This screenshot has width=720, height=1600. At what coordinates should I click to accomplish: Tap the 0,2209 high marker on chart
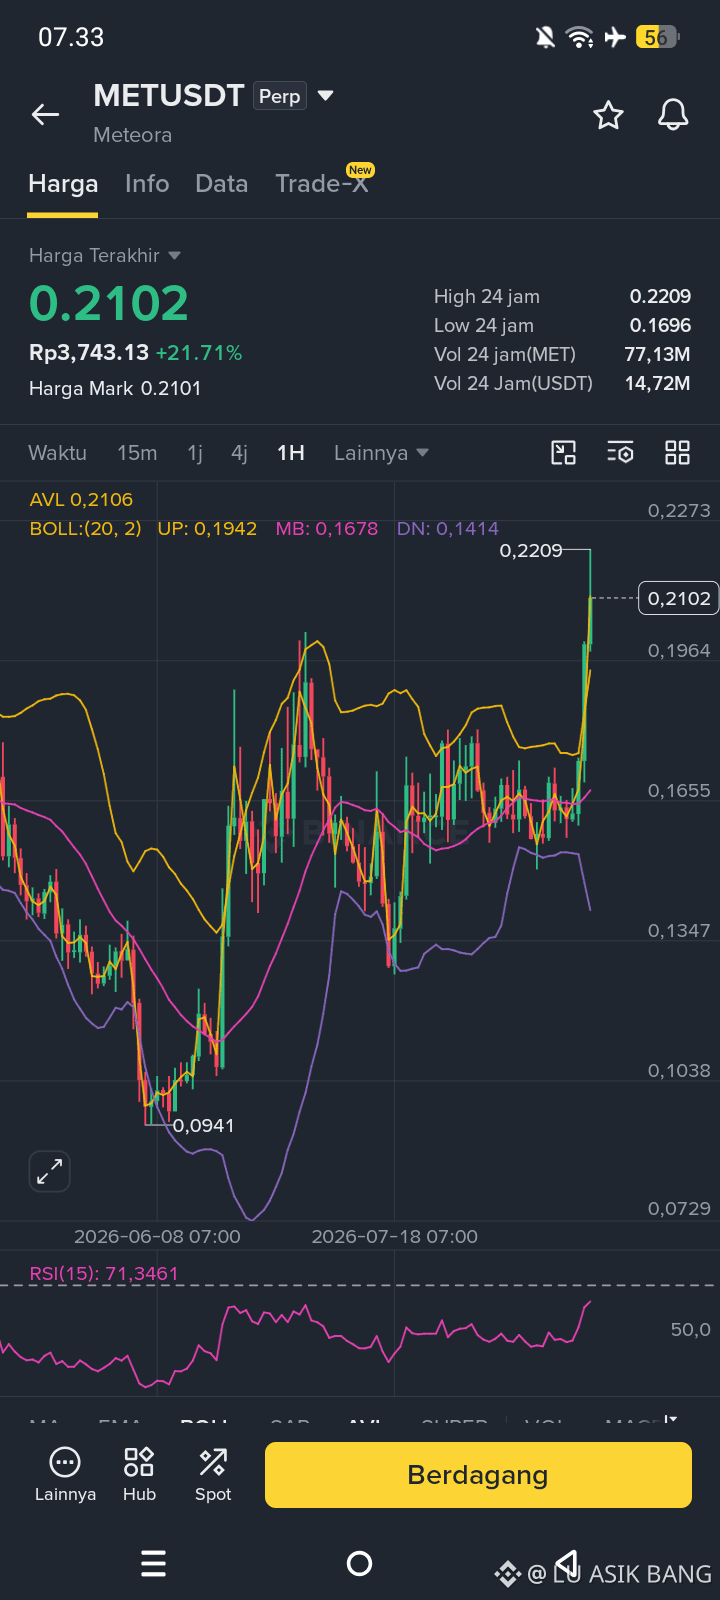click(x=531, y=551)
